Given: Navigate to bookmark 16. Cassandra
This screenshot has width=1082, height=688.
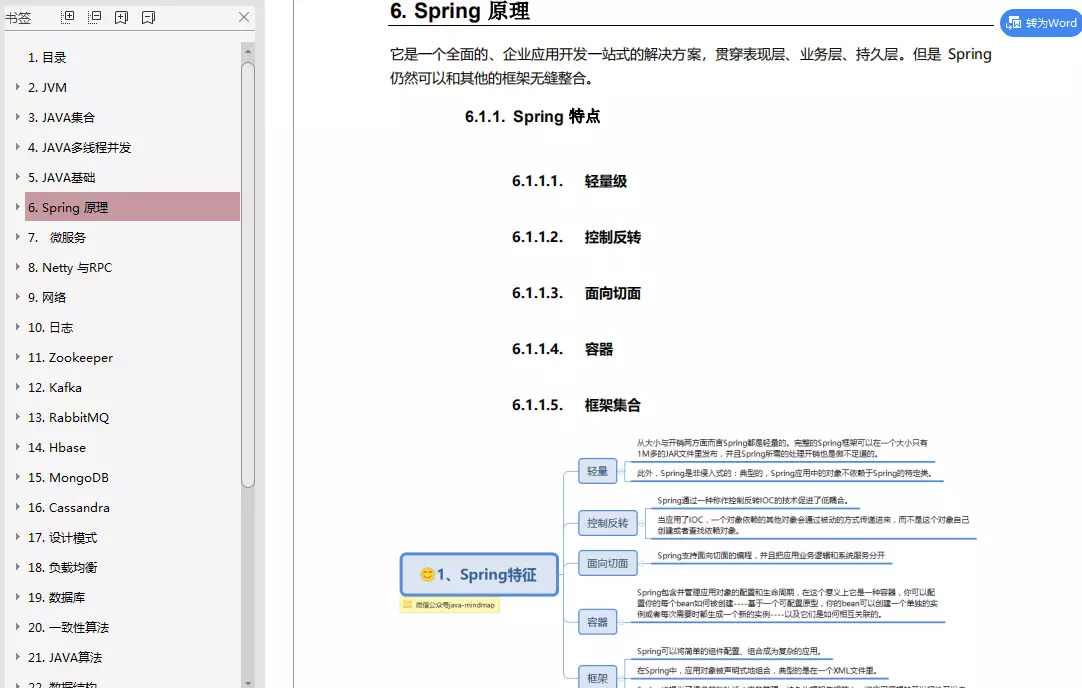Looking at the screenshot, I should [x=69, y=508].
